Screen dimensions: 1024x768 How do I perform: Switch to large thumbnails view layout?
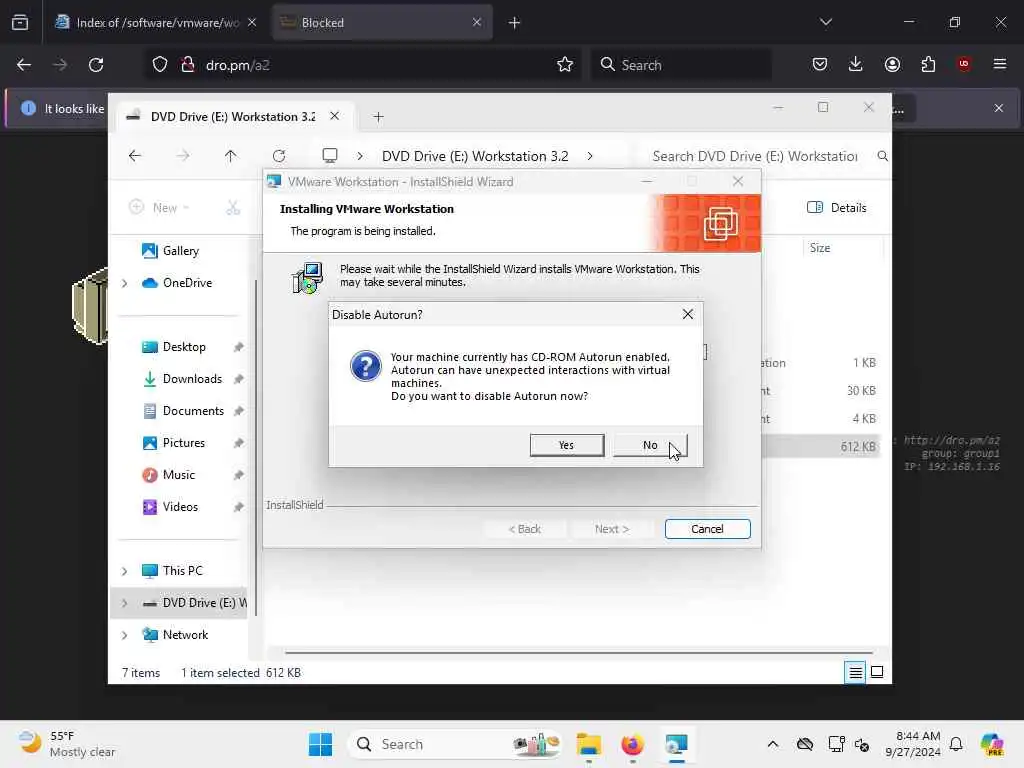[877, 672]
